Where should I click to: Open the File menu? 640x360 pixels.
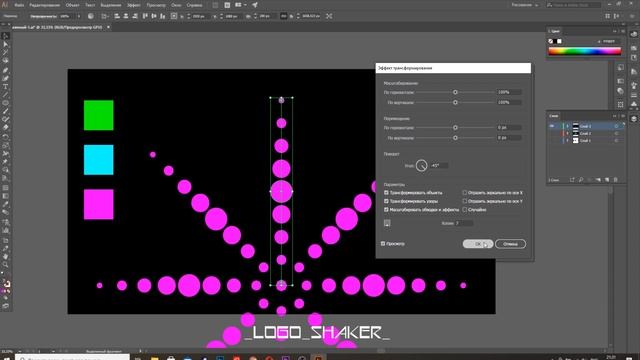pos(19,5)
